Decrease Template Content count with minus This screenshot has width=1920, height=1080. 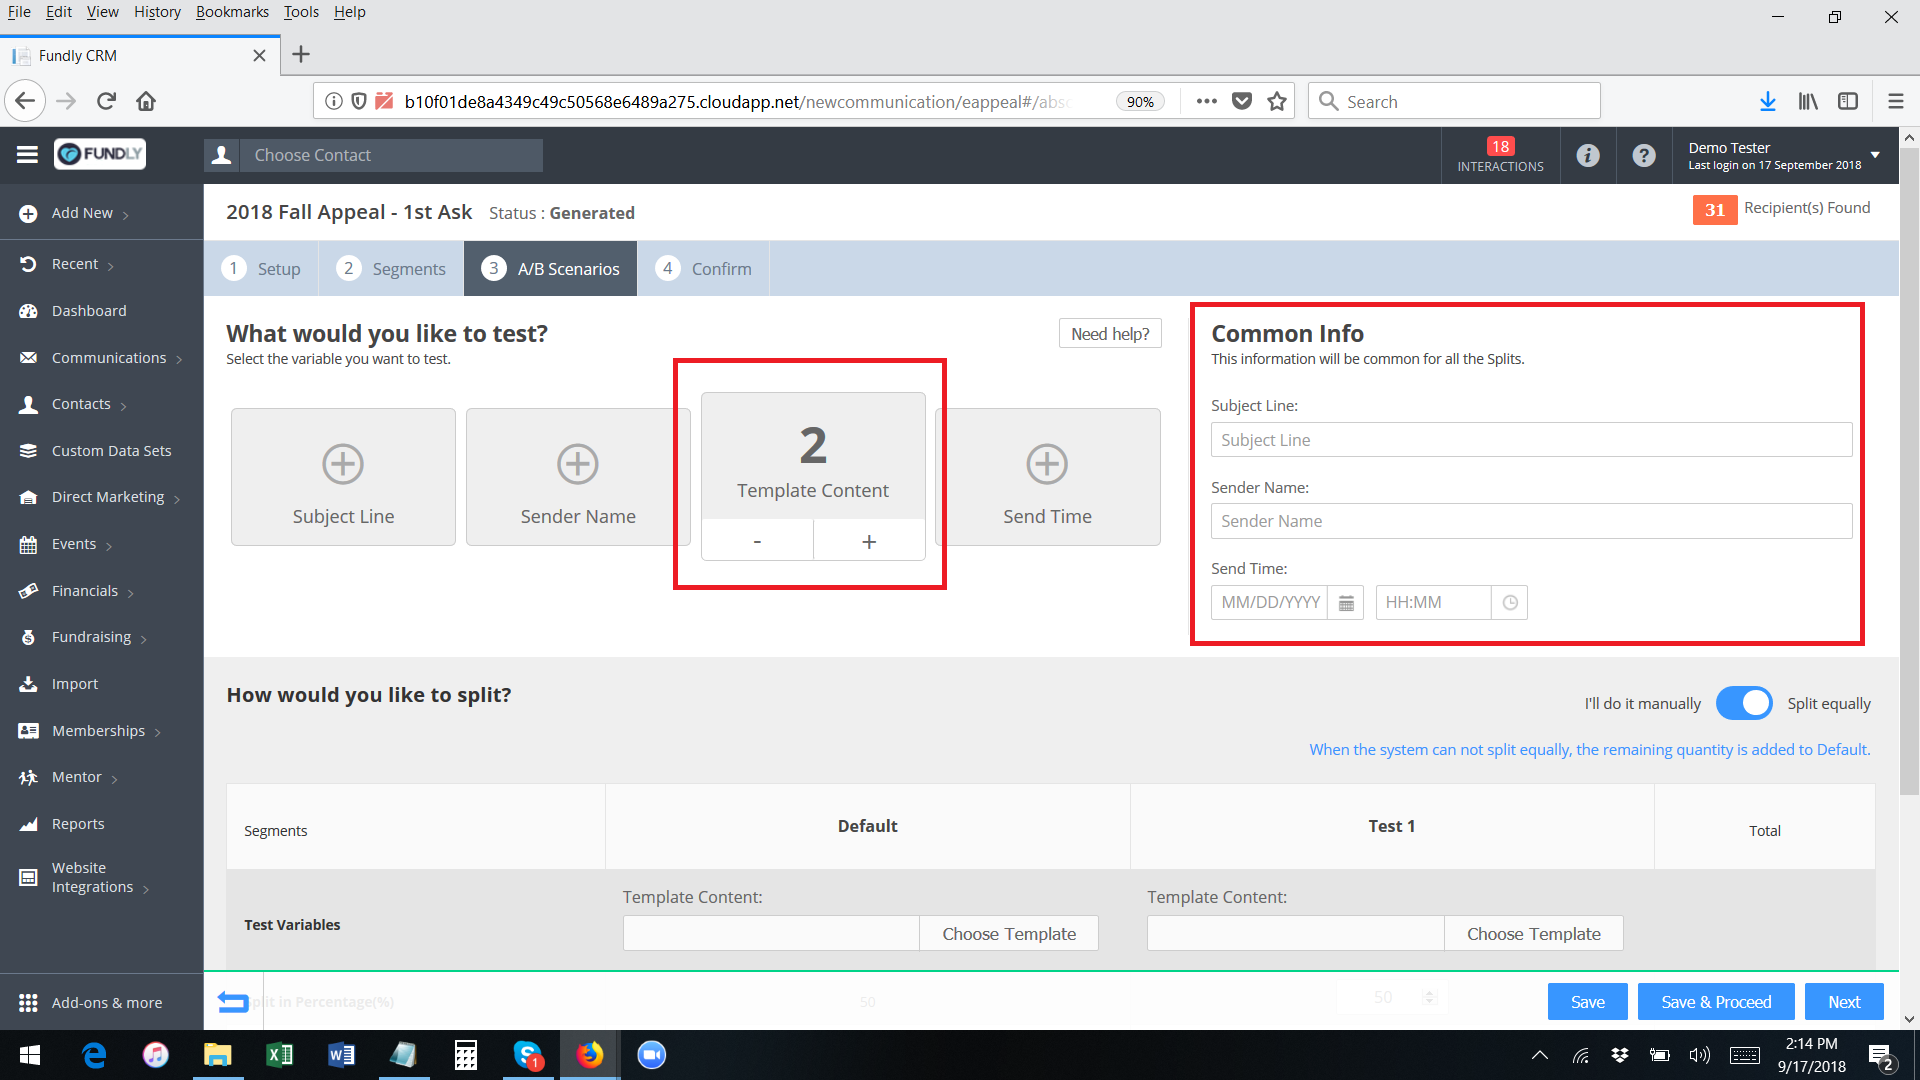[757, 541]
